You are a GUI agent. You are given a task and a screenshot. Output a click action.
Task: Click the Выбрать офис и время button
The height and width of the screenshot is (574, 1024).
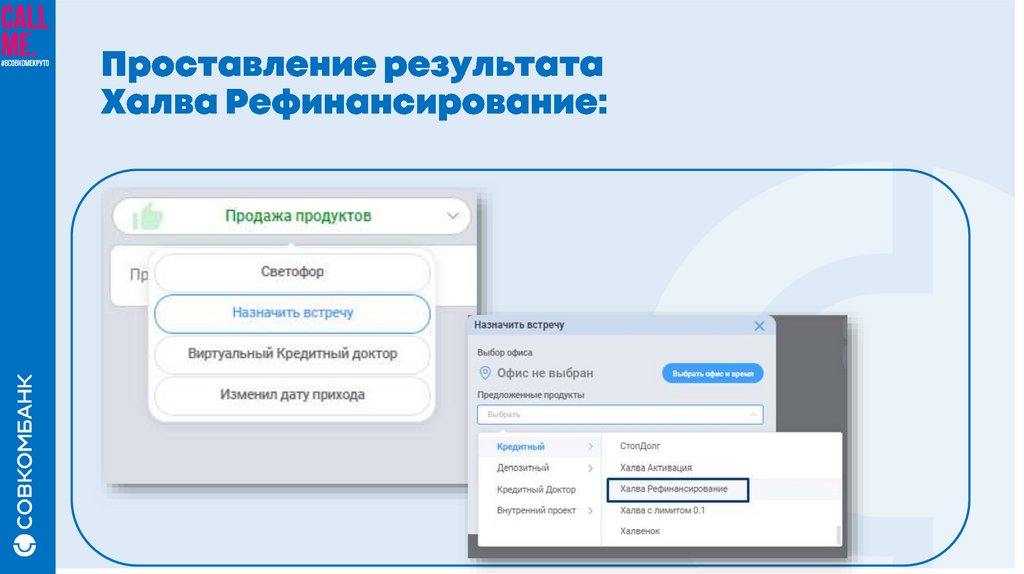coord(712,374)
